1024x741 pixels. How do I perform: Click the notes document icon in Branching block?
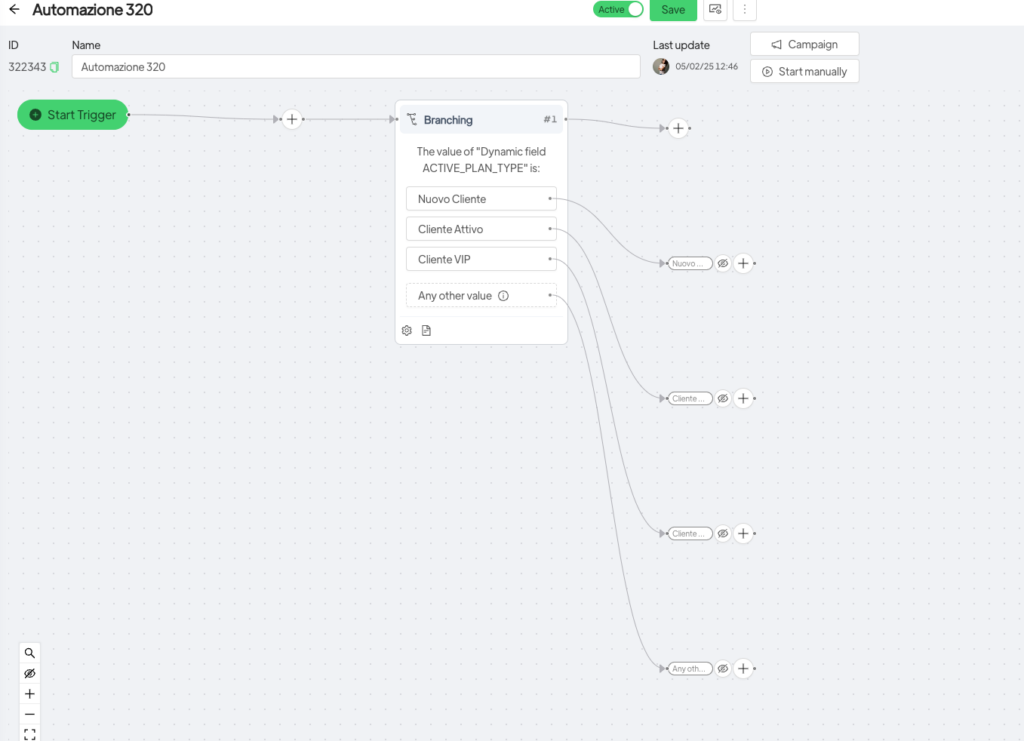426,330
